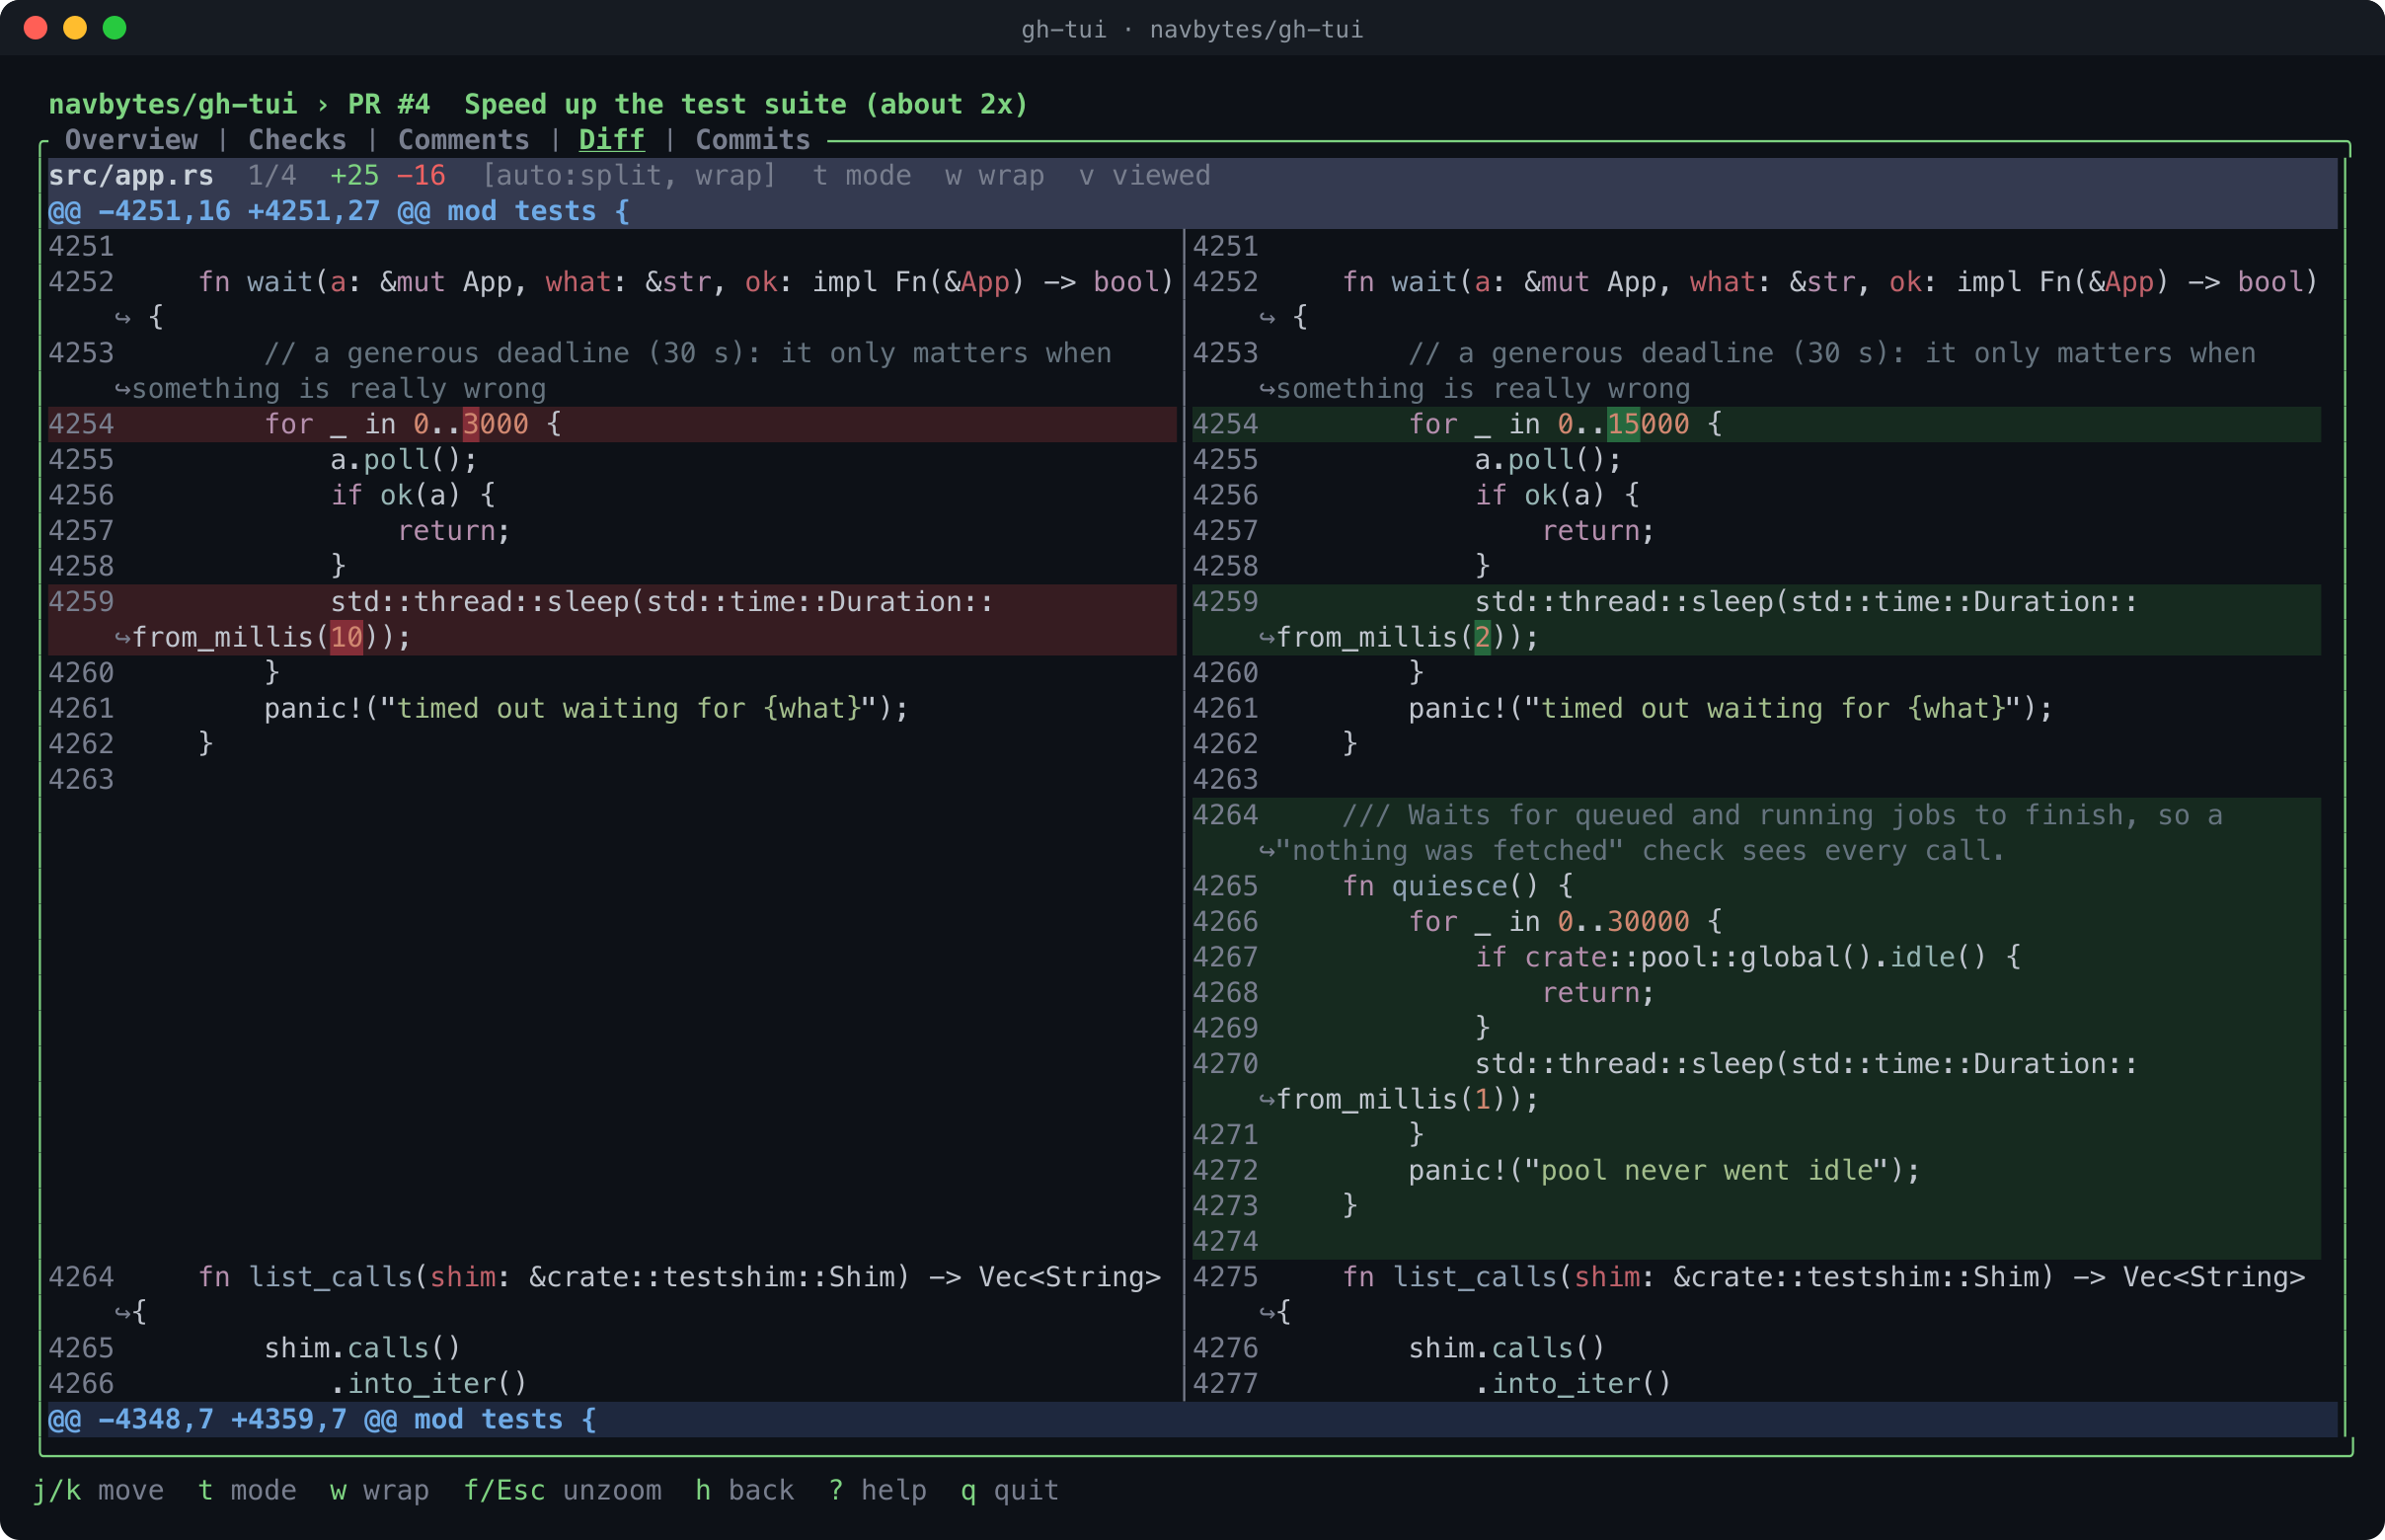Click the PR #4 title text
Viewport: 2385px width, 1540px height.
(x=688, y=104)
